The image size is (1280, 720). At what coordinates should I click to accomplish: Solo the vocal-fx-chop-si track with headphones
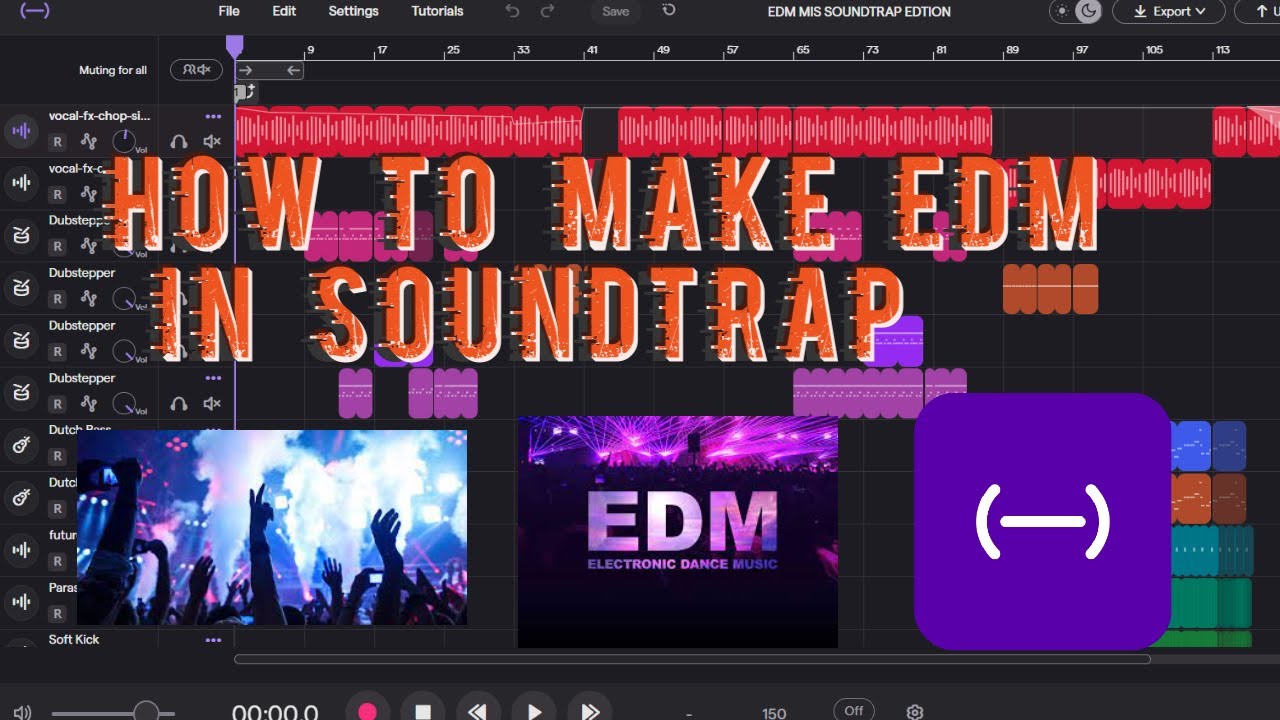[x=179, y=142]
